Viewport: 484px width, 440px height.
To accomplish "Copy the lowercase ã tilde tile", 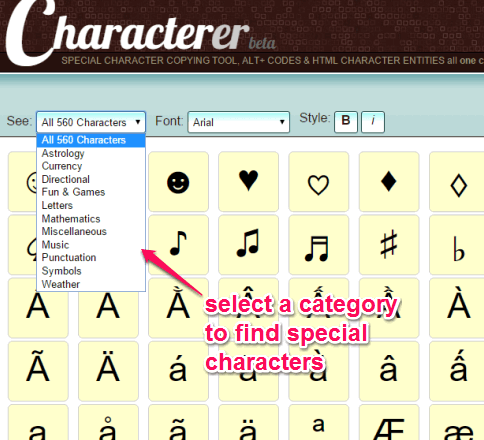I will (x=178, y=422).
